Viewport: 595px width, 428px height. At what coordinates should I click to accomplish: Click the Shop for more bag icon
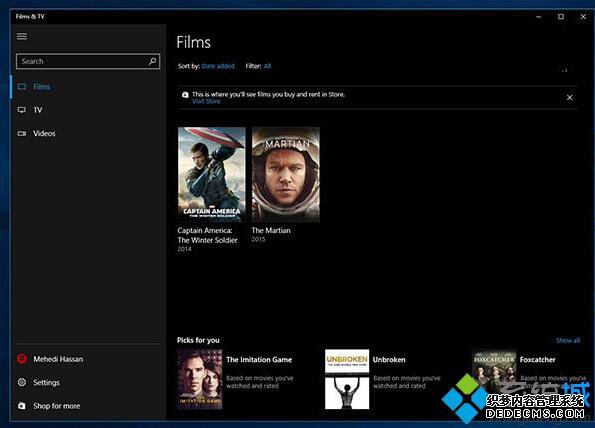click(x=22, y=406)
